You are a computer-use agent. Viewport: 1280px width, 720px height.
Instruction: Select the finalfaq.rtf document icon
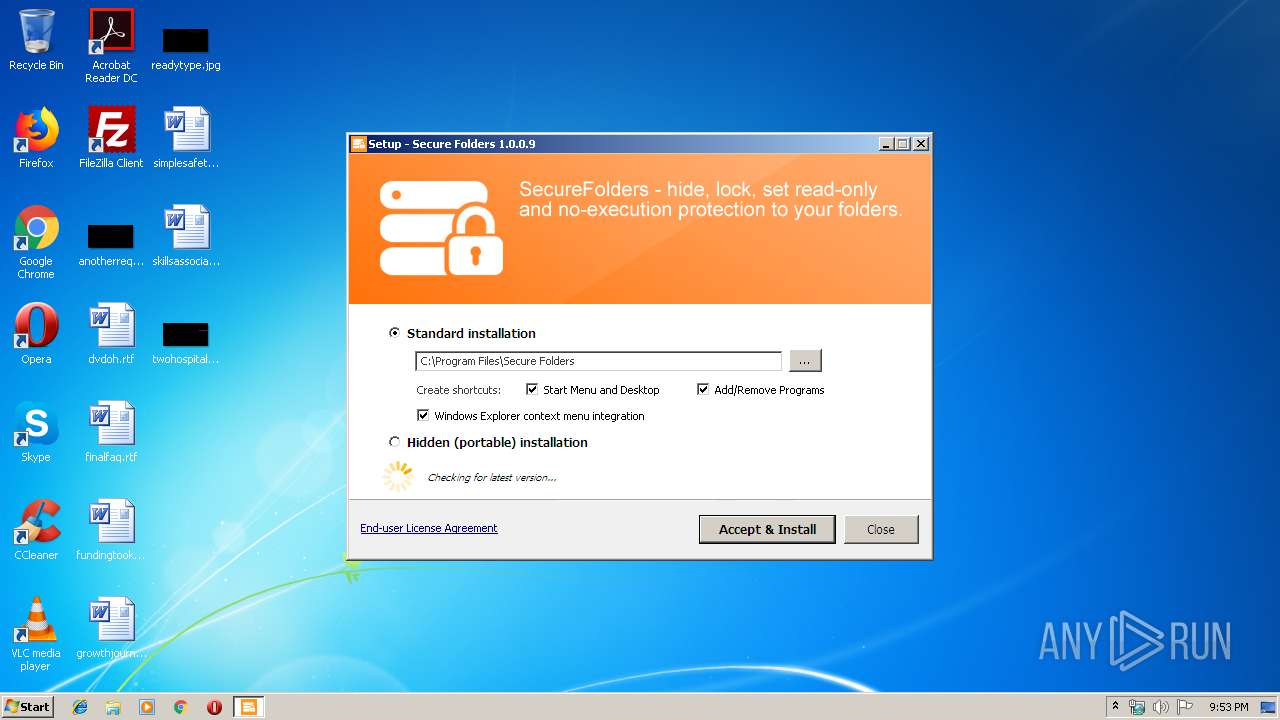click(x=111, y=432)
